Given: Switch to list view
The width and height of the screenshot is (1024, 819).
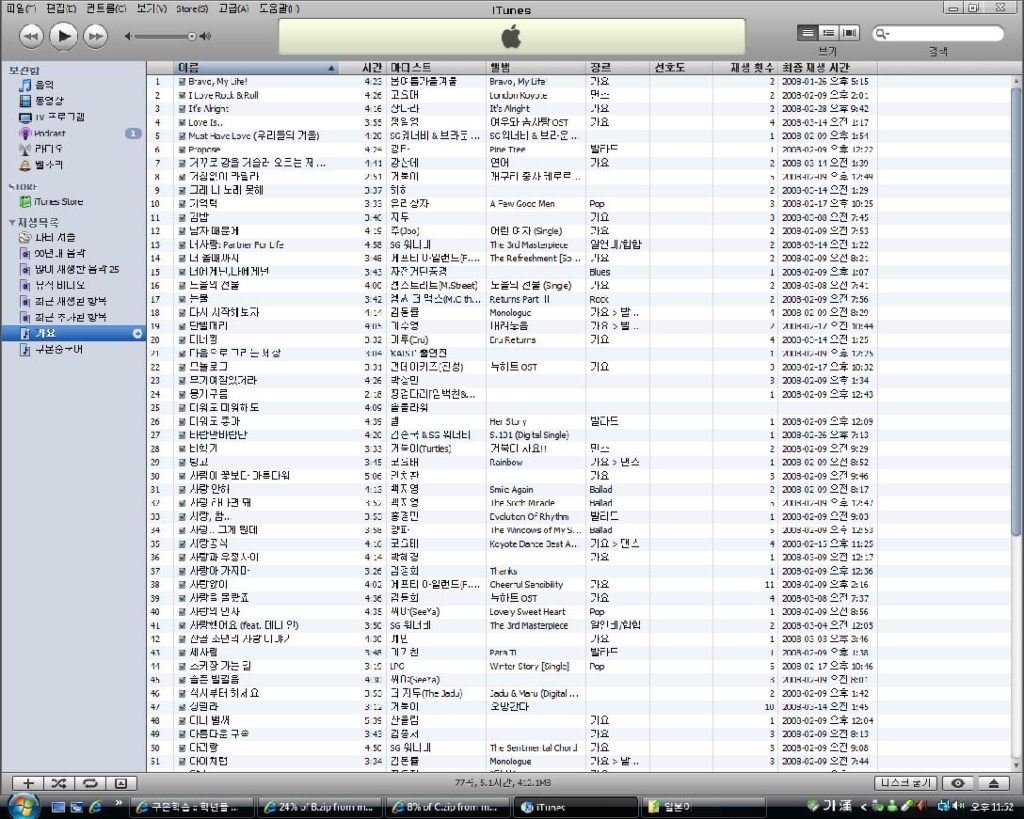Looking at the screenshot, I should click(807, 33).
